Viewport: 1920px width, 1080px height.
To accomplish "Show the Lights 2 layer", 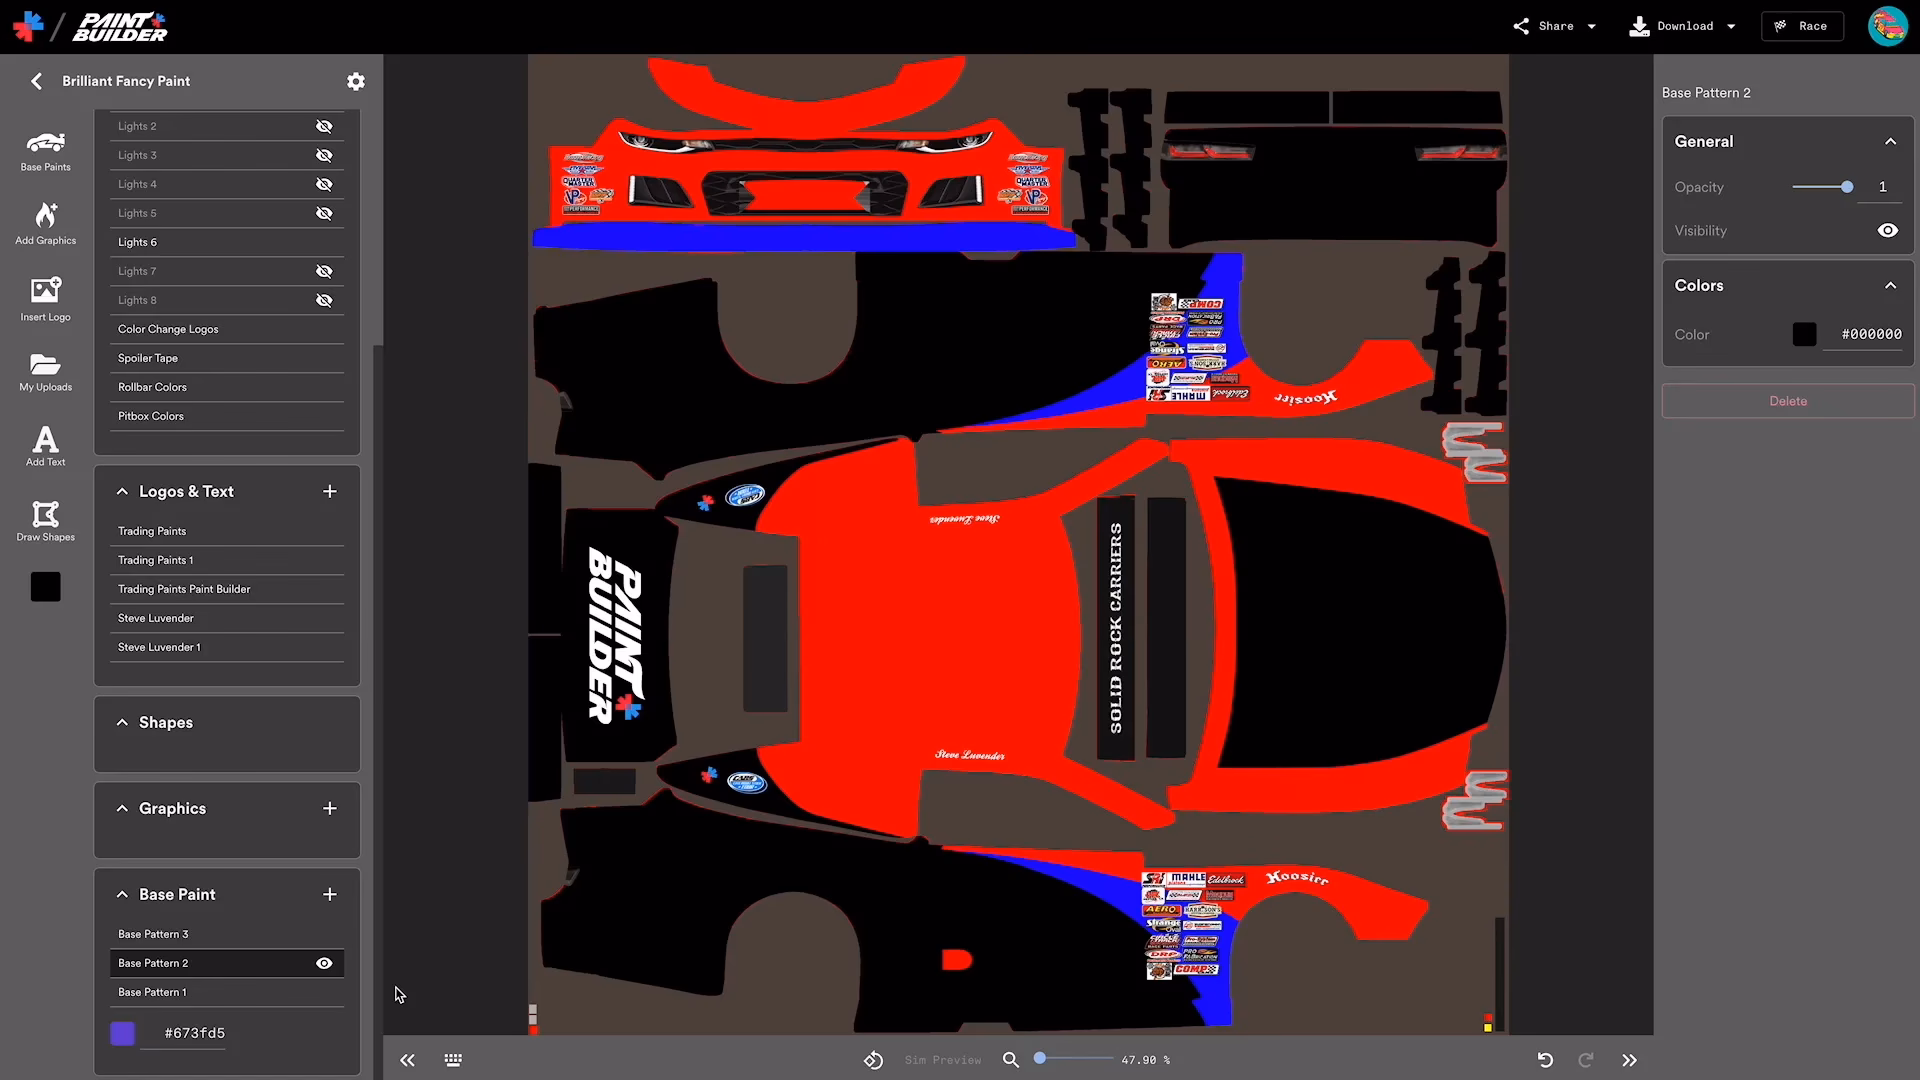I will [x=324, y=126].
